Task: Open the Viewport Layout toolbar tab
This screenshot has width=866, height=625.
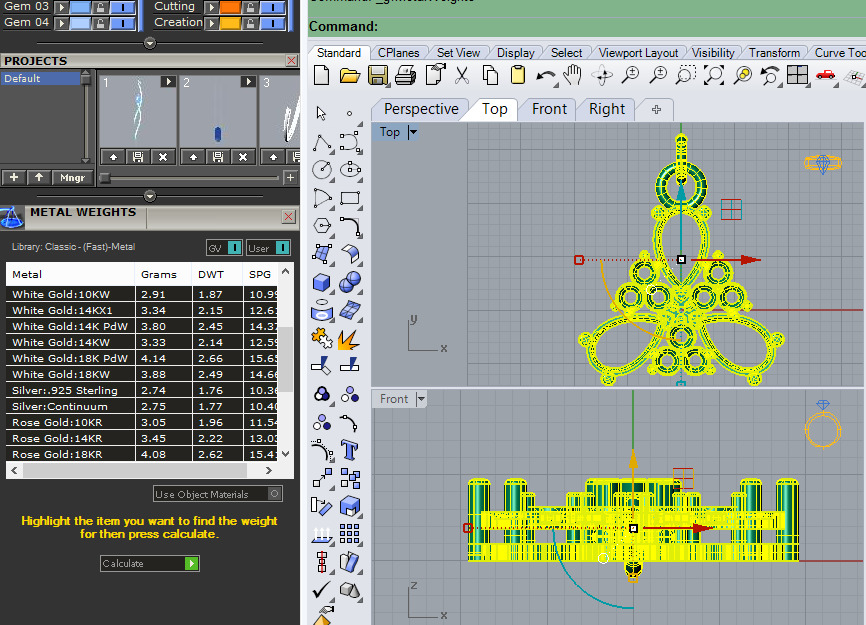Action: tap(638, 53)
